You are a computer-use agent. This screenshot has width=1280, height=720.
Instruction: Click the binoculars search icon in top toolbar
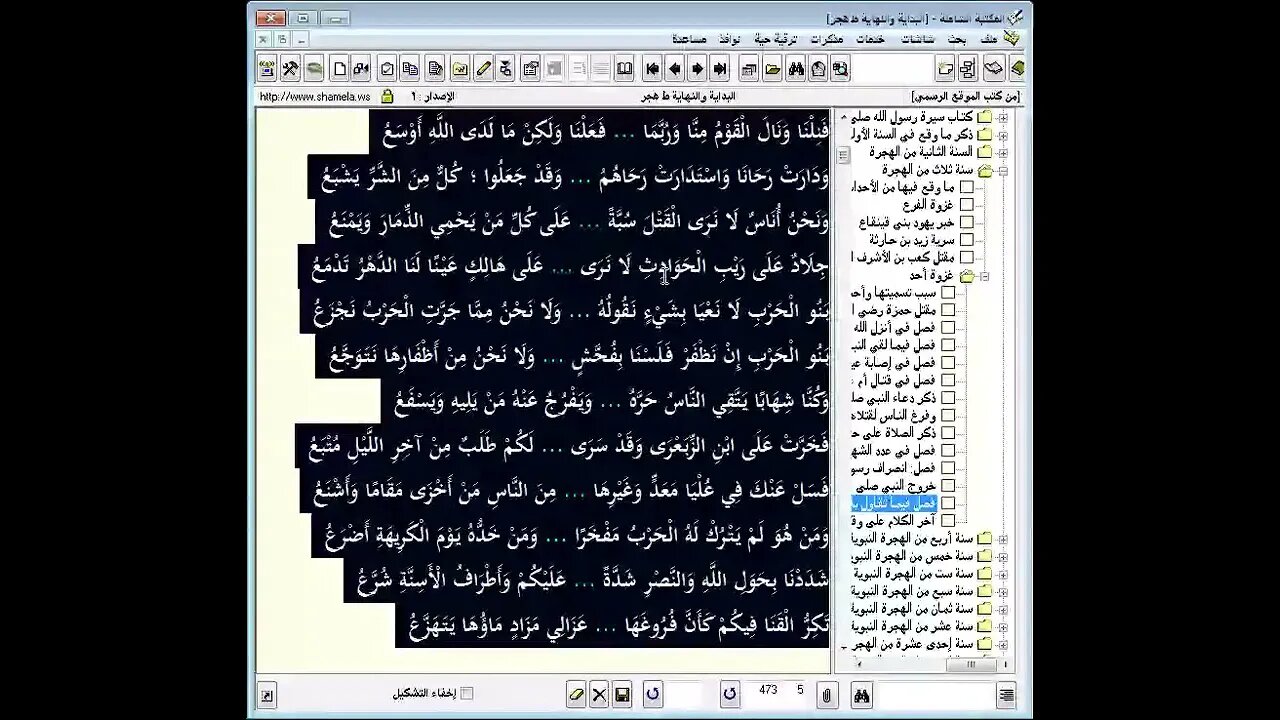pos(796,69)
